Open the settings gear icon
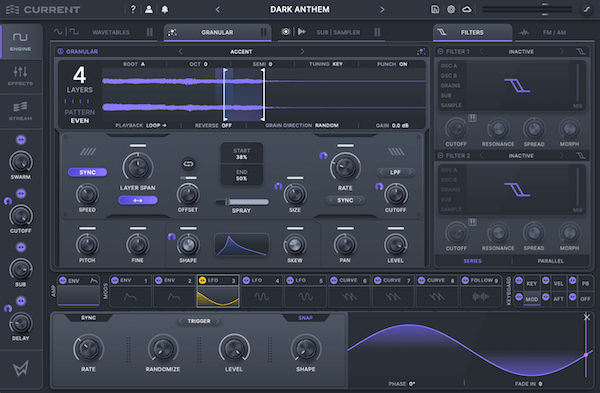The width and height of the screenshot is (600, 393). [x=451, y=9]
